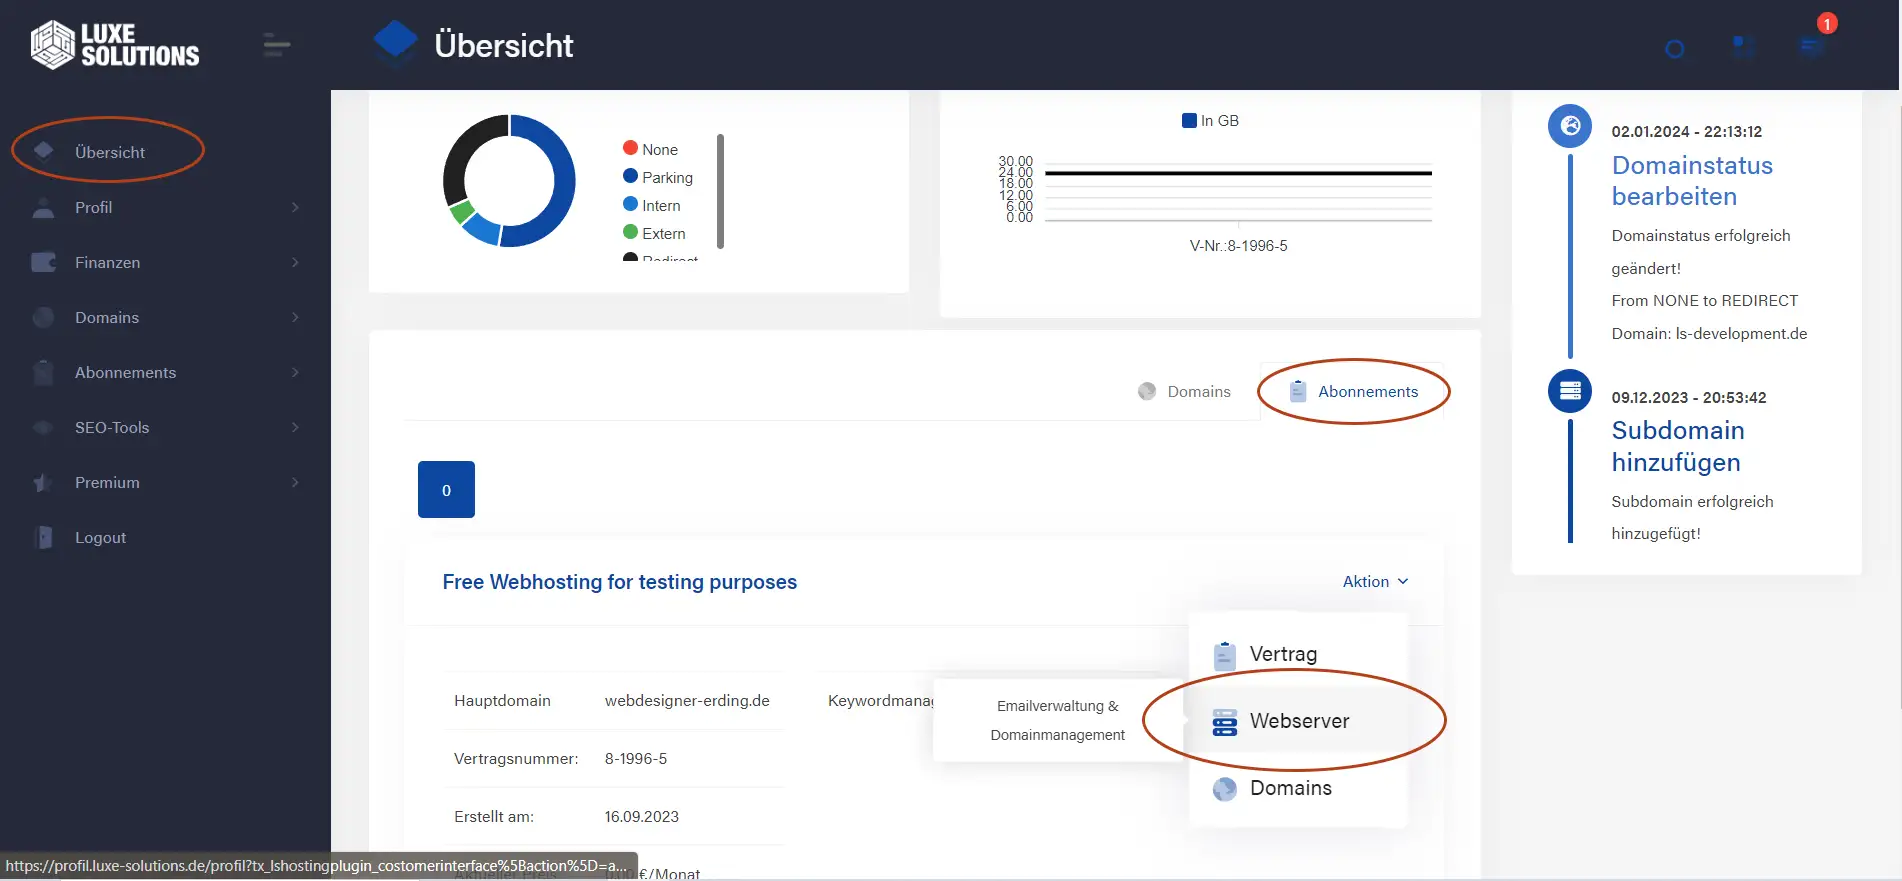Screen dimensions: 1902x881
Task: Click the Finanzen wallet icon
Action: pos(43,262)
